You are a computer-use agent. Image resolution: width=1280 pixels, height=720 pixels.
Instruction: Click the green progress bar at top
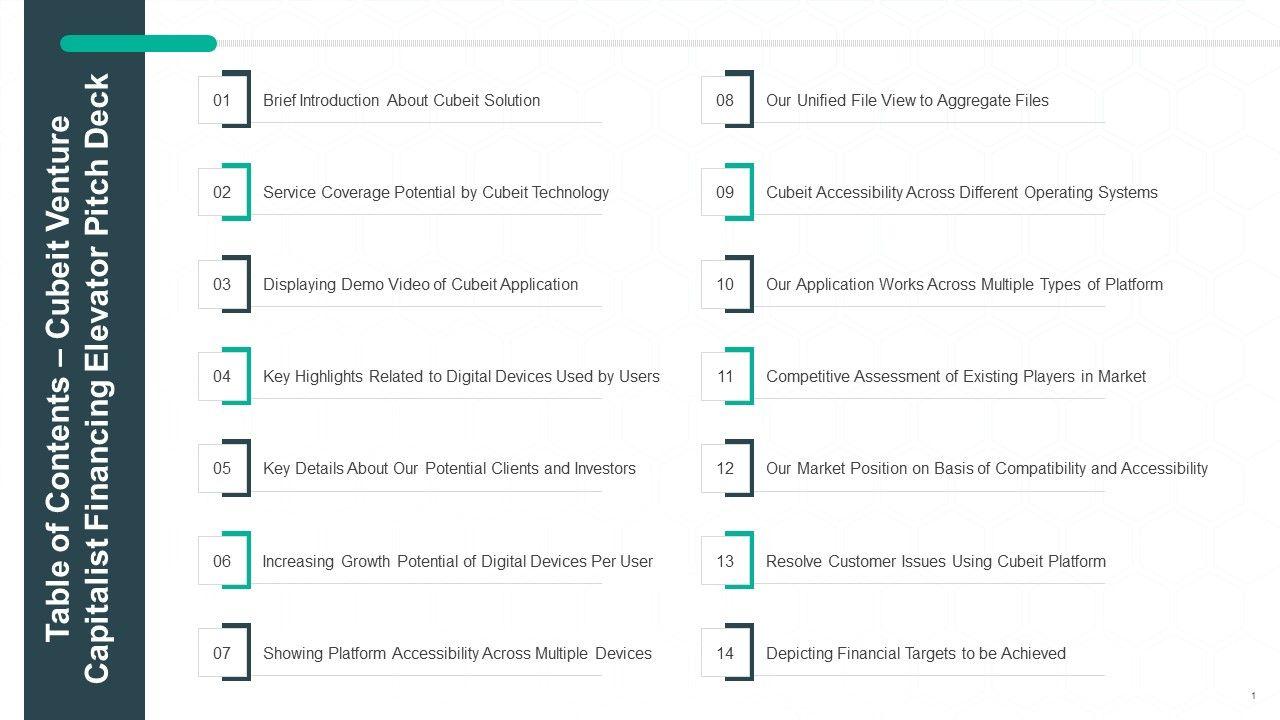[x=138, y=43]
